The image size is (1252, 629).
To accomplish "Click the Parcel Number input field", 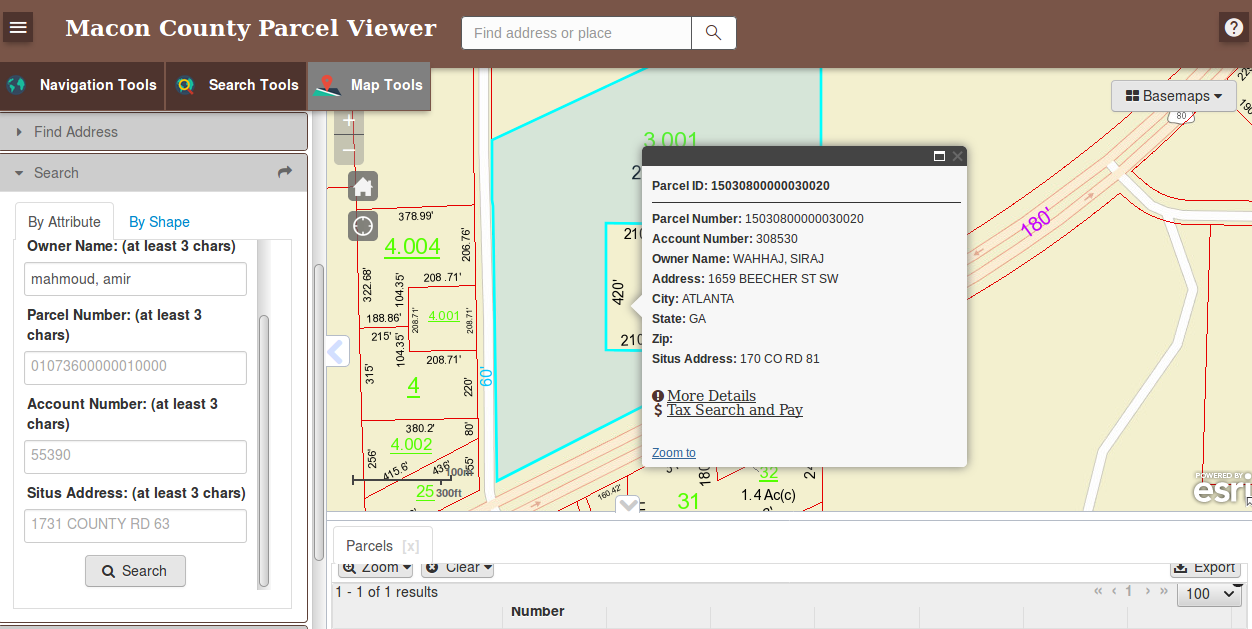I will pyautogui.click(x=135, y=367).
